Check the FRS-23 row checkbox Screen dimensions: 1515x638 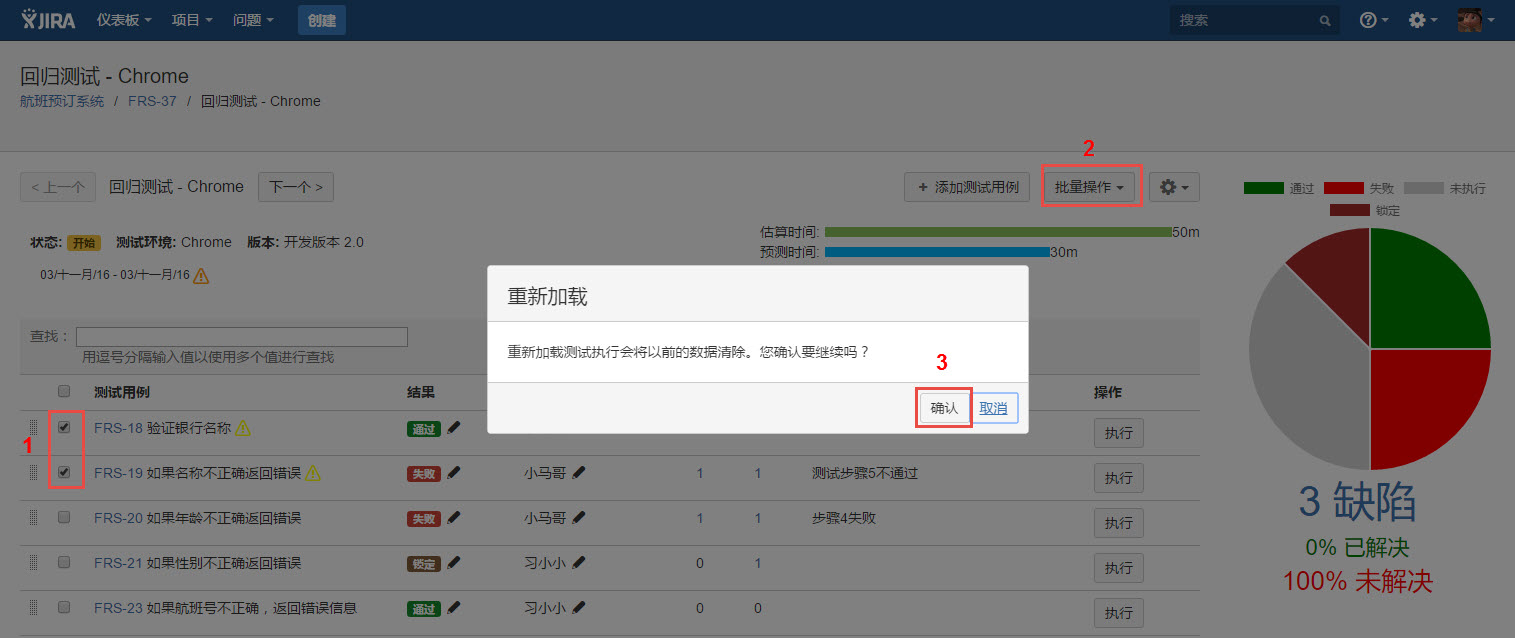(x=64, y=607)
